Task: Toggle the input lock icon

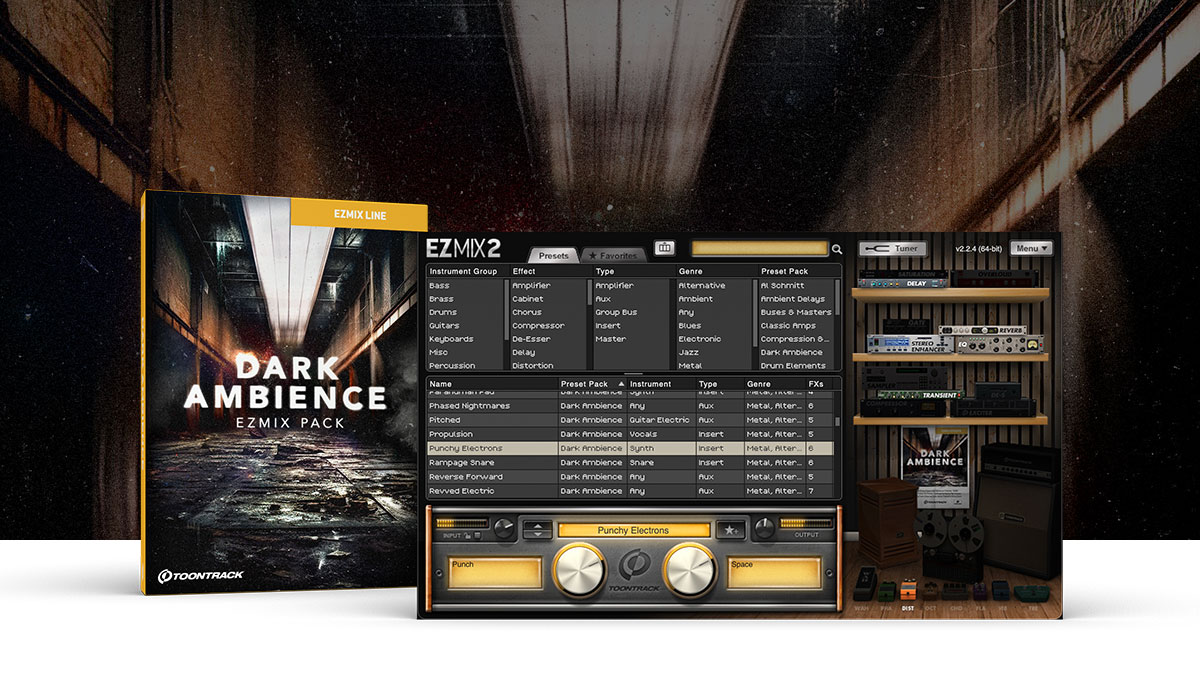Action: coord(469,536)
